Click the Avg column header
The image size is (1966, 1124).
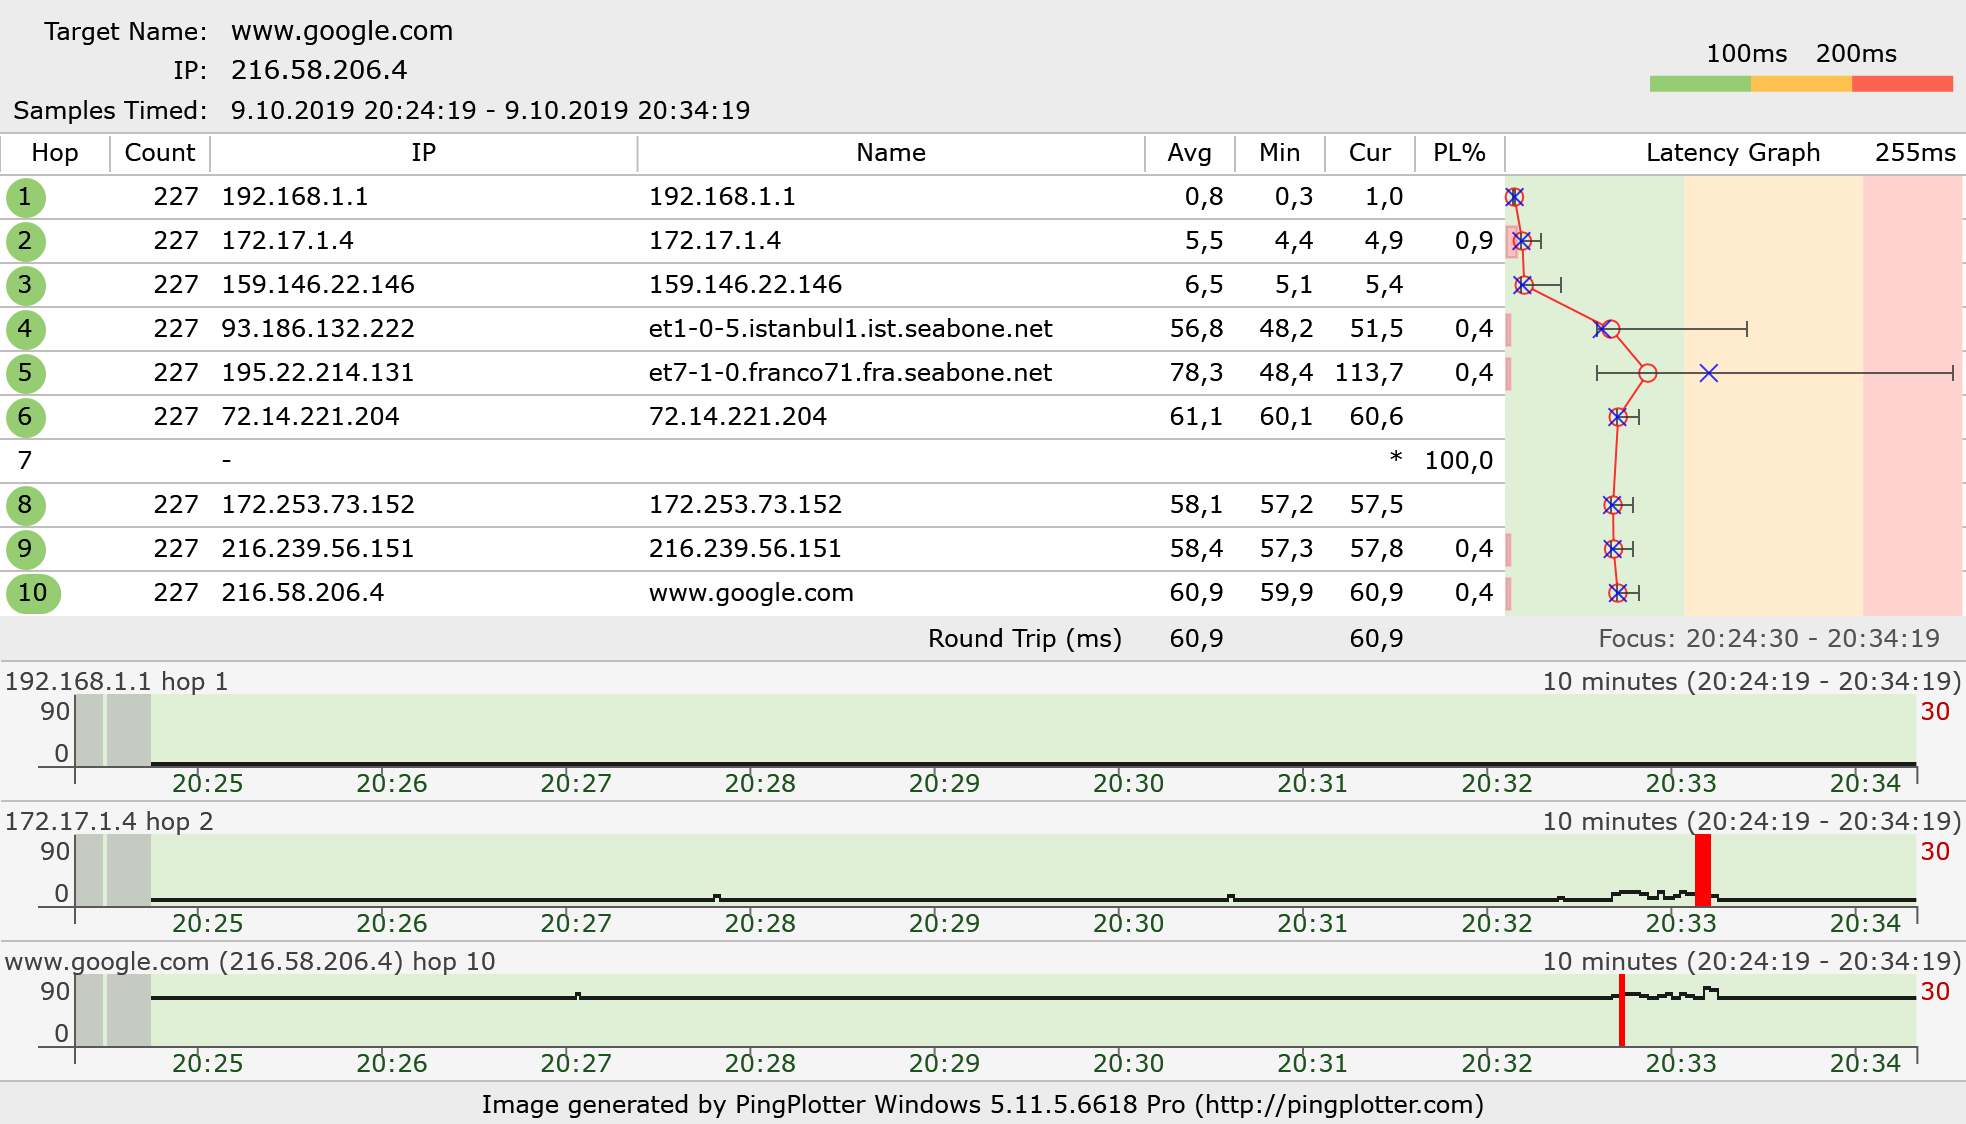tap(1190, 153)
